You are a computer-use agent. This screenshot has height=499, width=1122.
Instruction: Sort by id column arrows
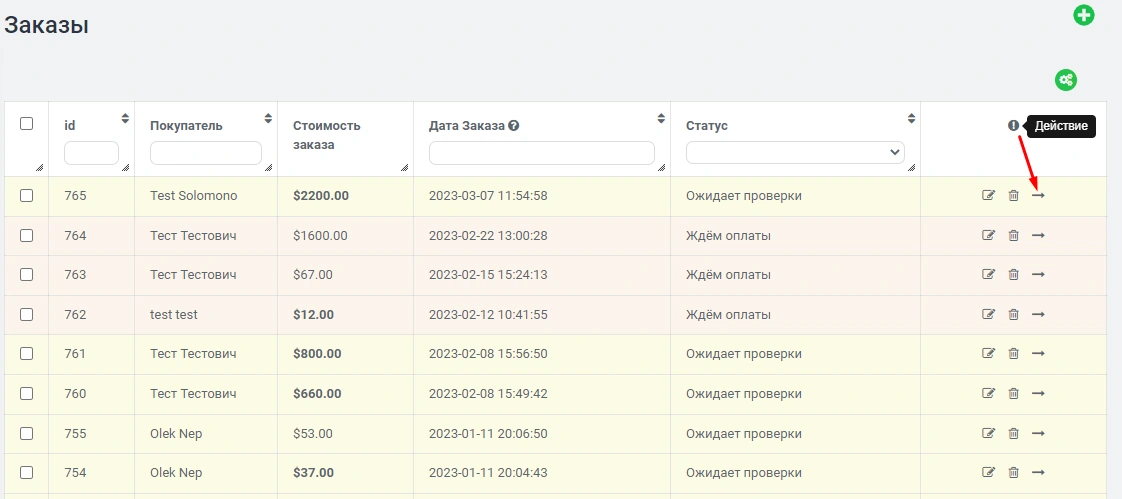[x=125, y=119]
